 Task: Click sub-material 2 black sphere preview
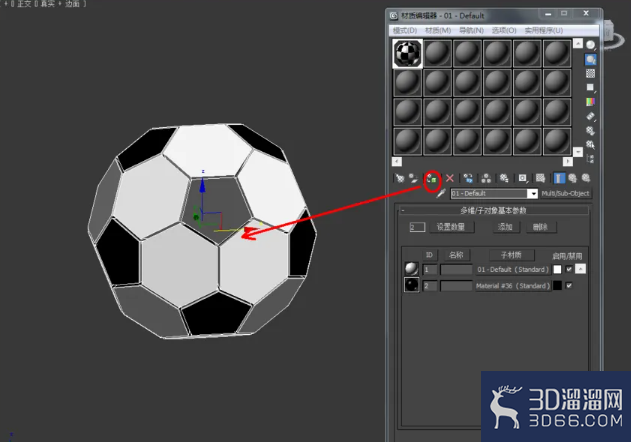coord(411,285)
